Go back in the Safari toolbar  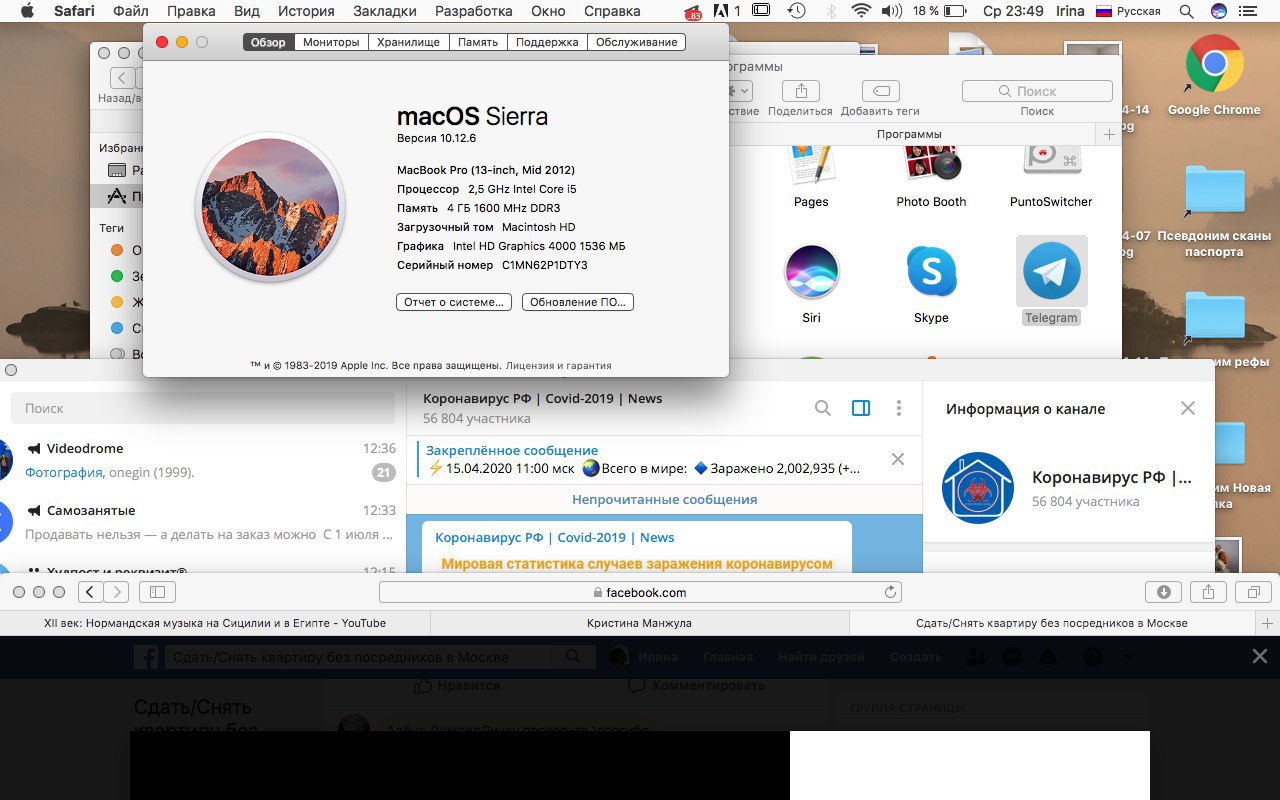90,592
